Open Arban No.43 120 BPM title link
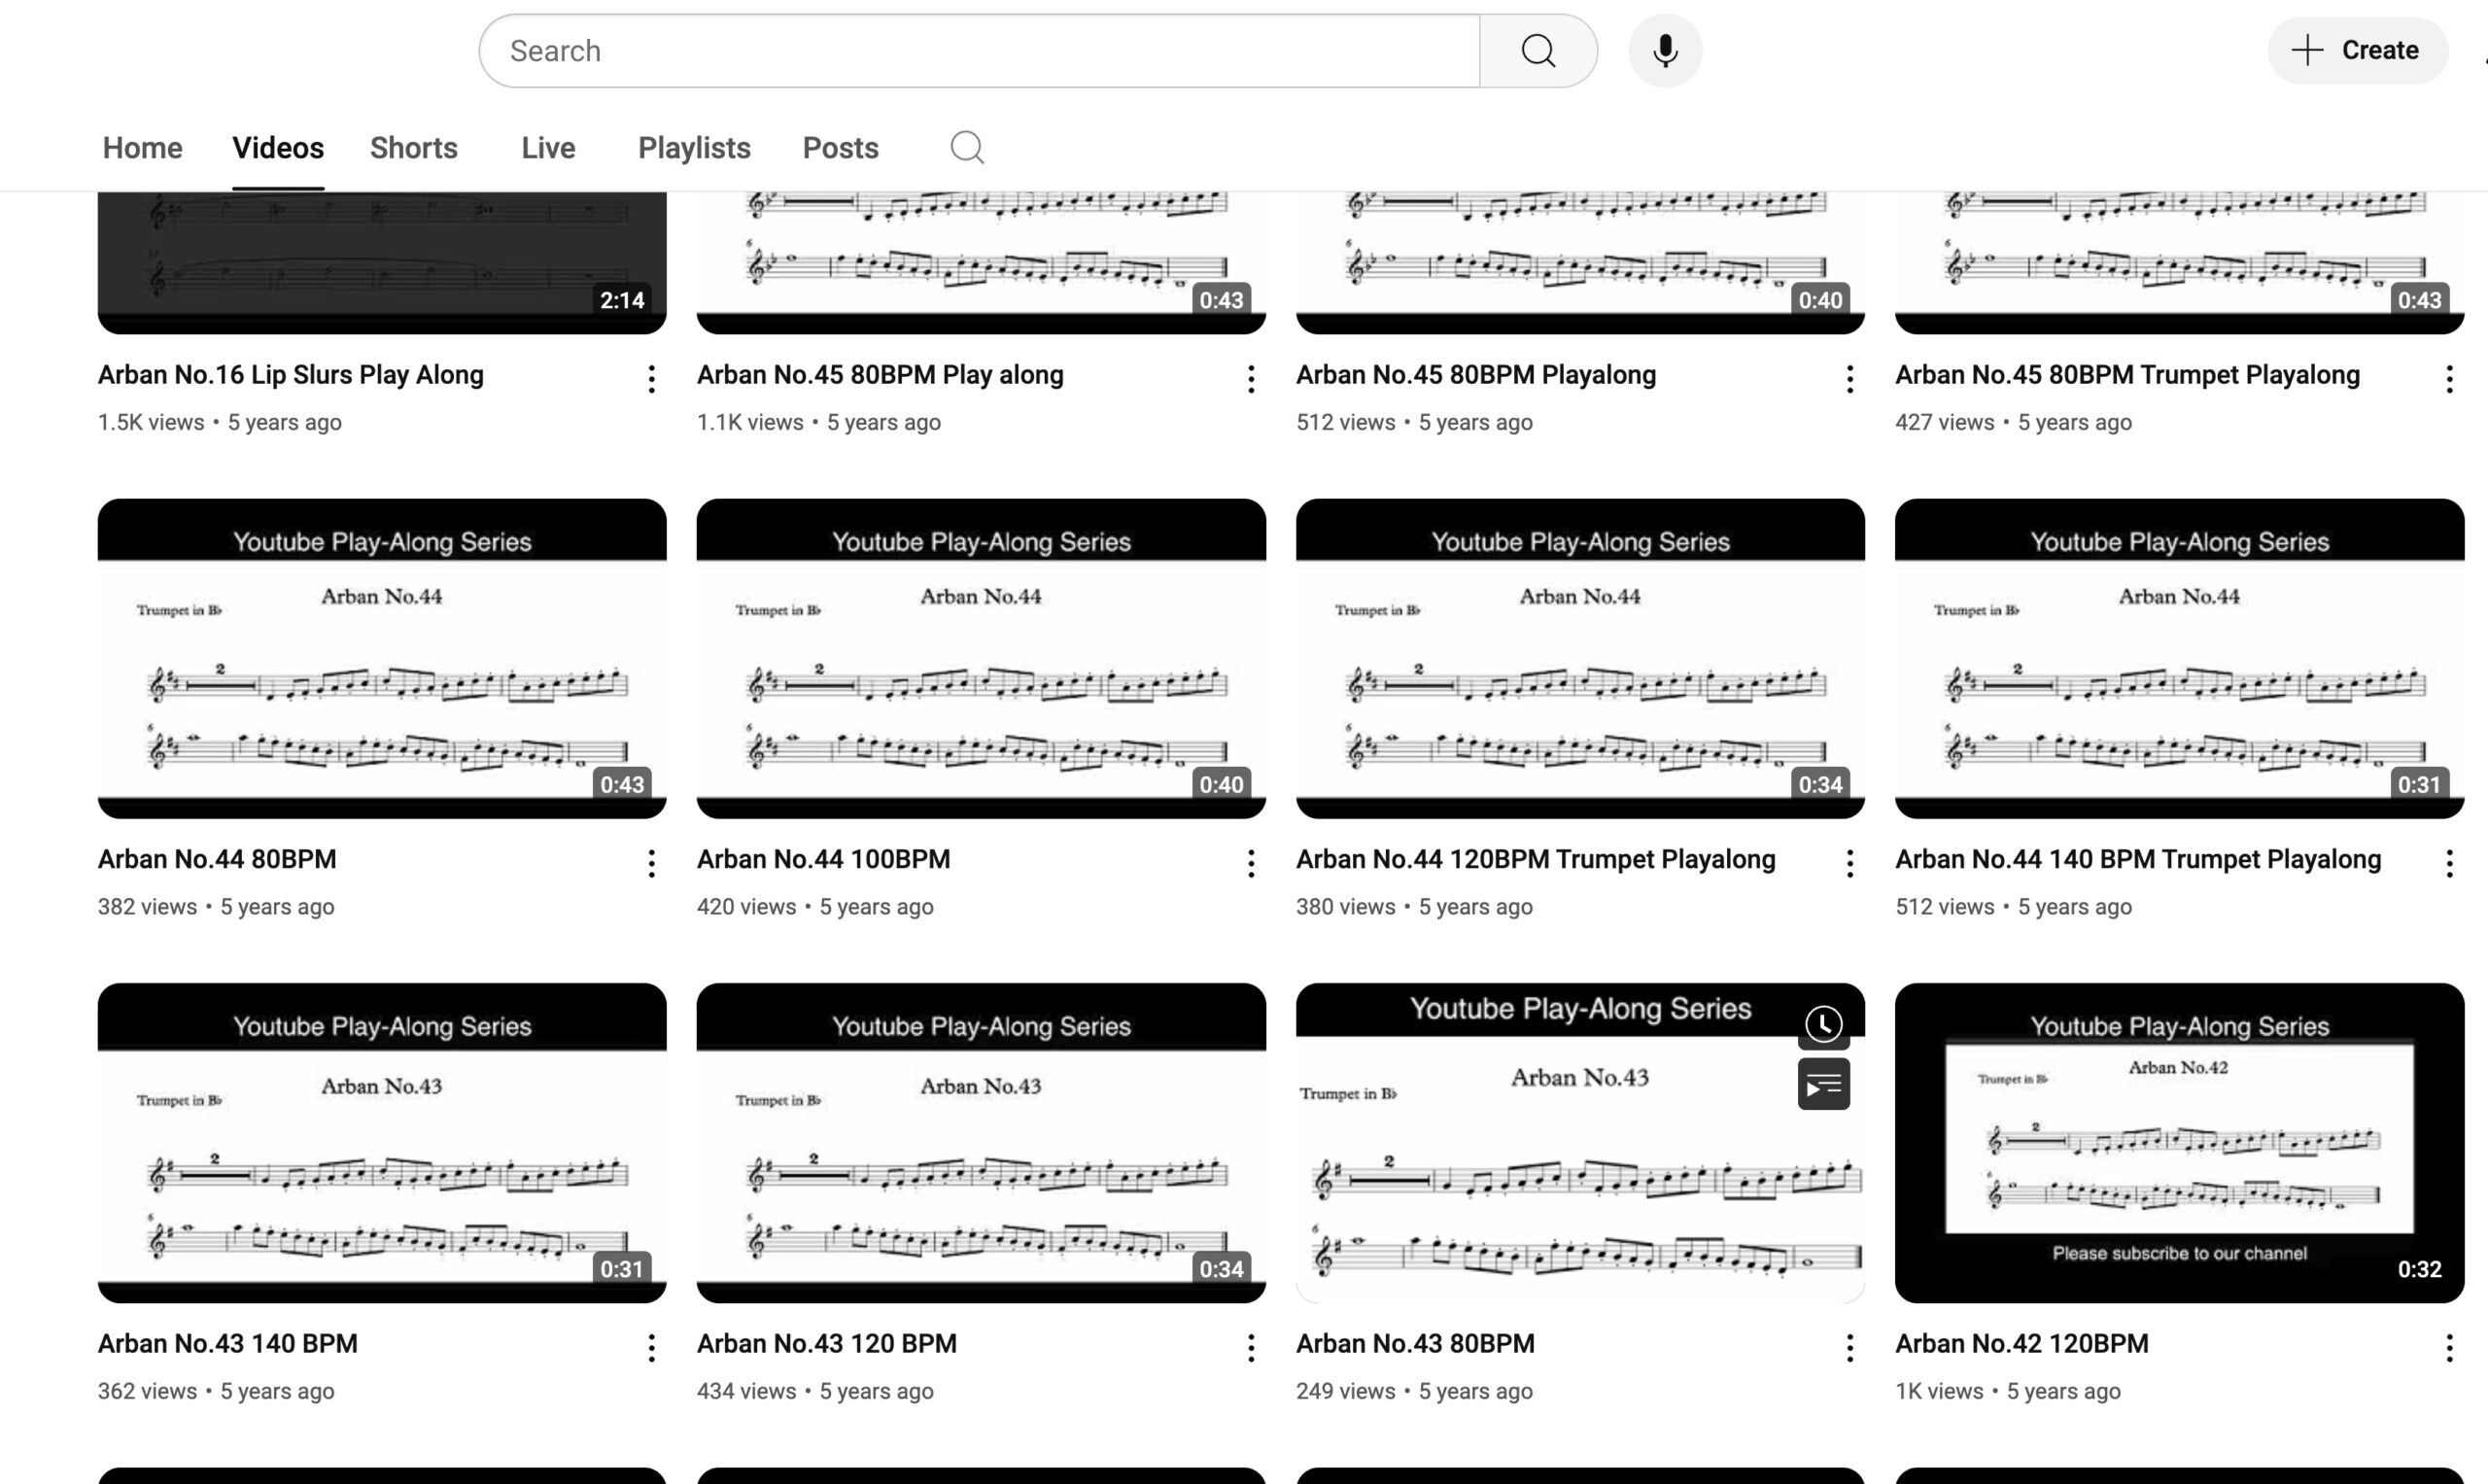Screen dimensions: 2488x1484 coord(827,1343)
